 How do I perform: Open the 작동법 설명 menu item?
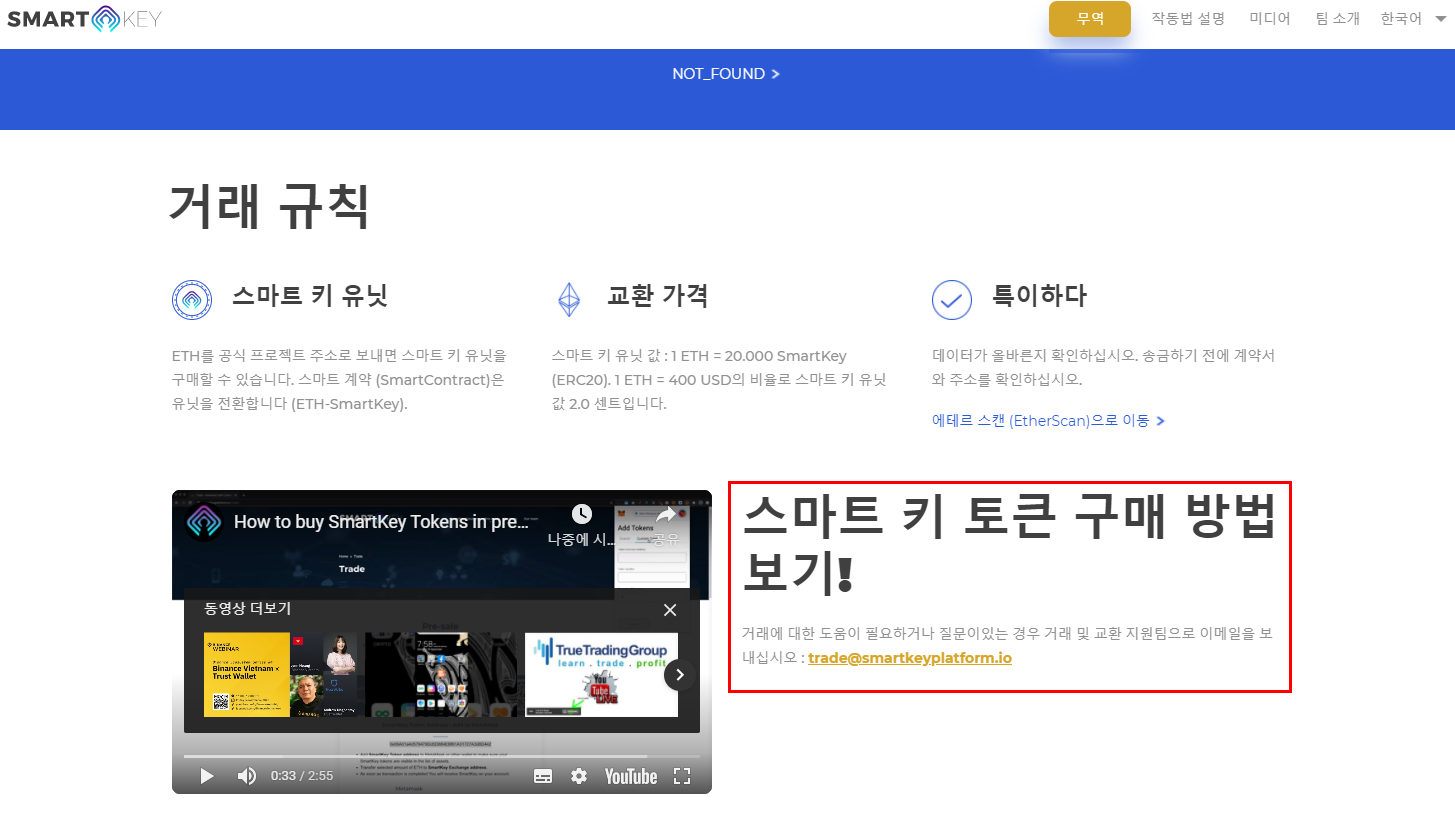point(1188,19)
